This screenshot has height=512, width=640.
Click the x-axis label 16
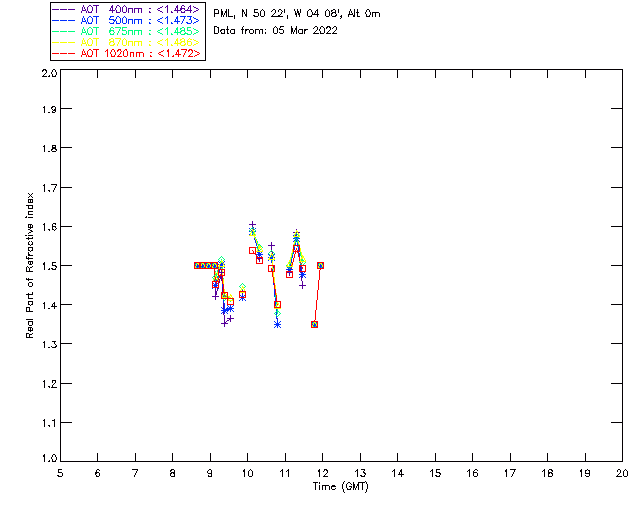click(473, 473)
